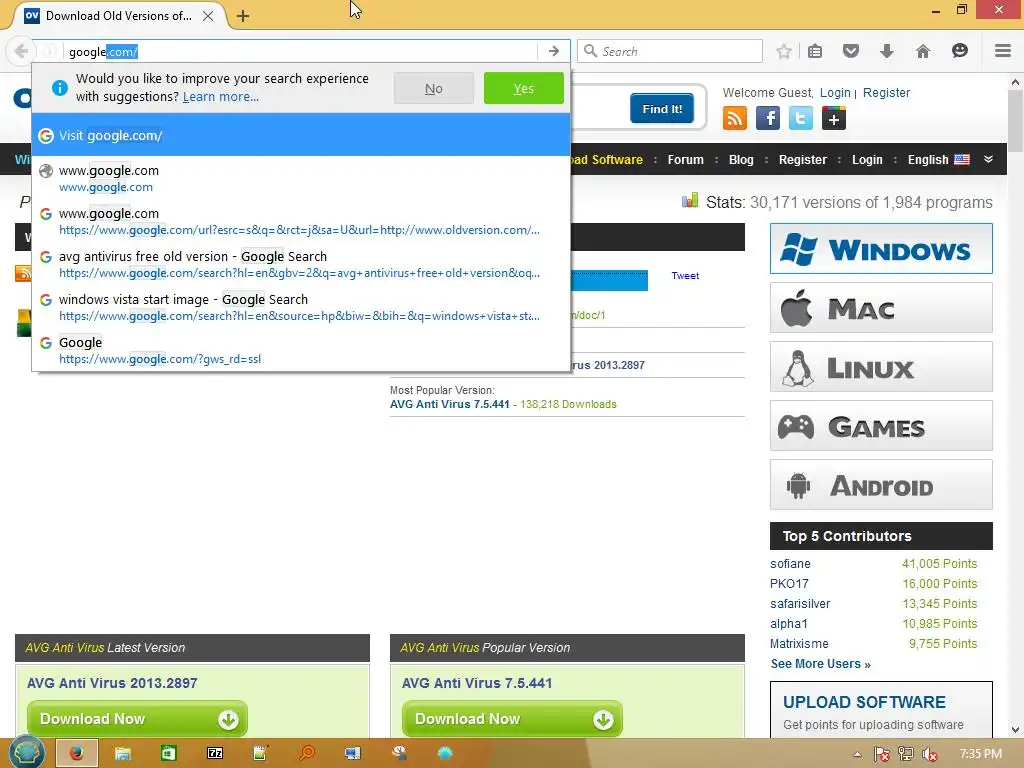1024x768 pixels.
Task: Open the Twitter share icon
Action: coord(800,118)
